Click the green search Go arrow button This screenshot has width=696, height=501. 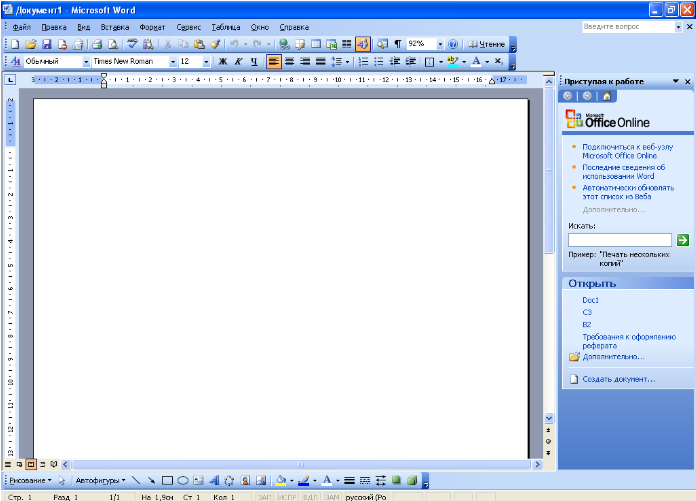tap(683, 240)
